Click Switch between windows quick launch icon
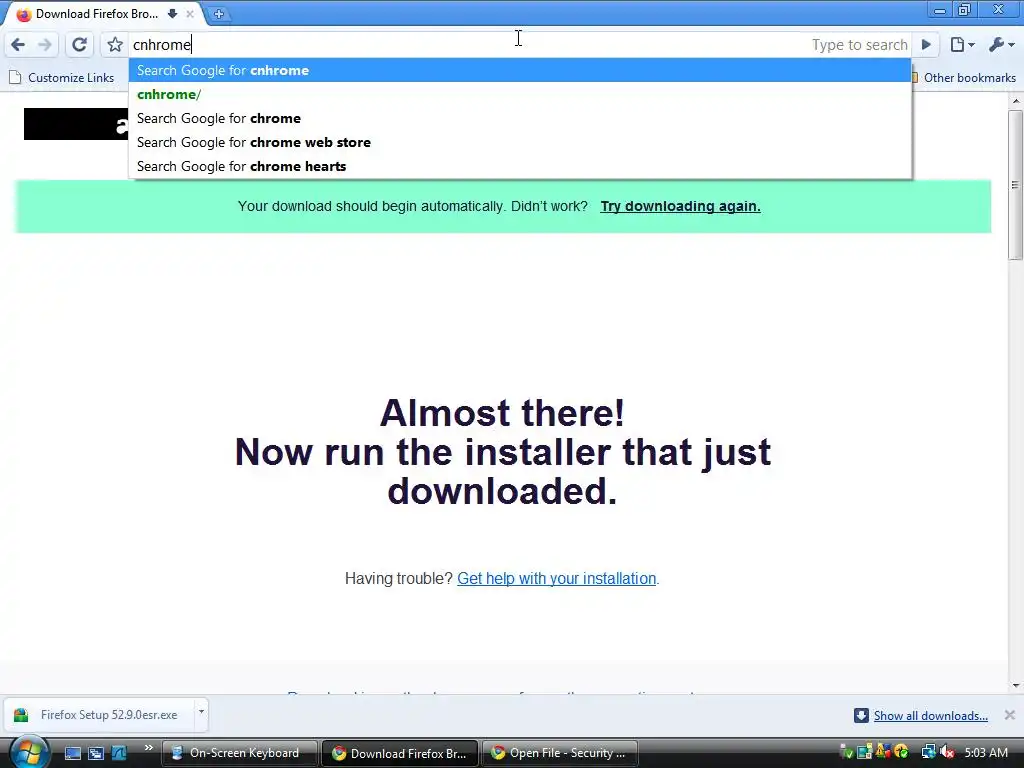The width and height of the screenshot is (1024, 768). click(x=96, y=753)
